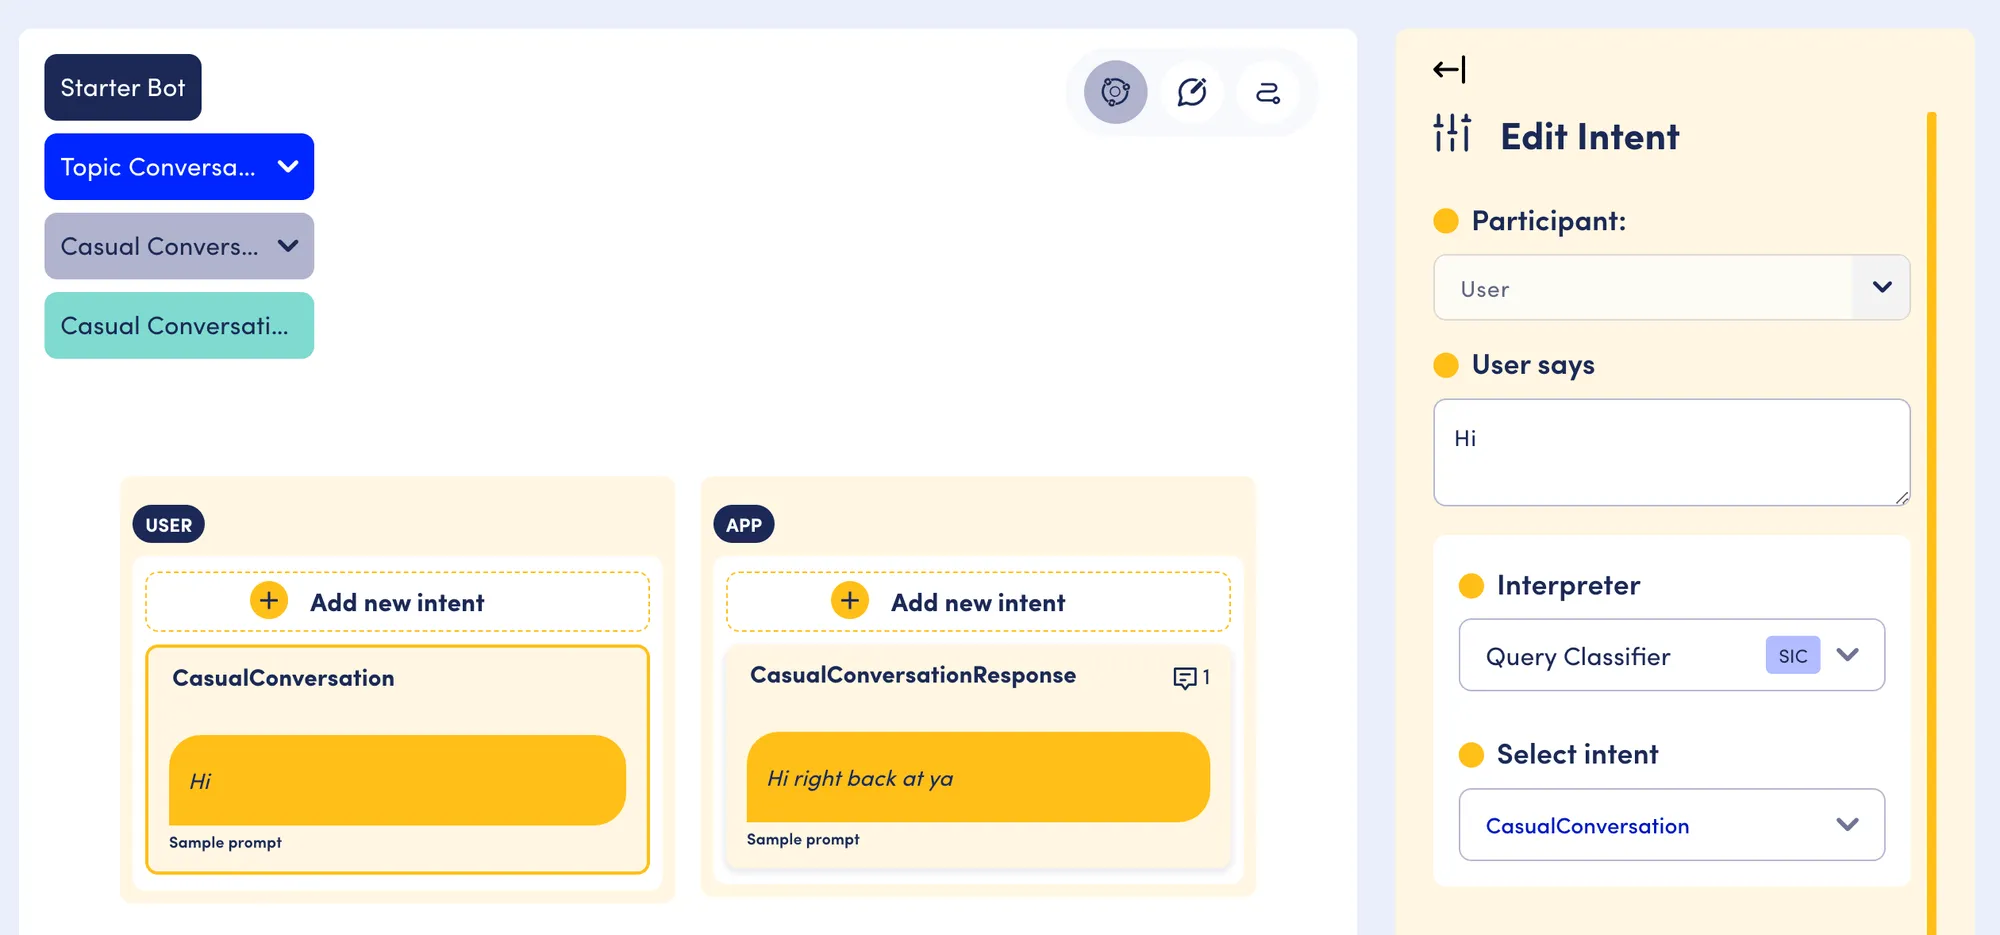Click the Starter Bot breadcrumb button
2000x935 pixels.
[x=123, y=88]
